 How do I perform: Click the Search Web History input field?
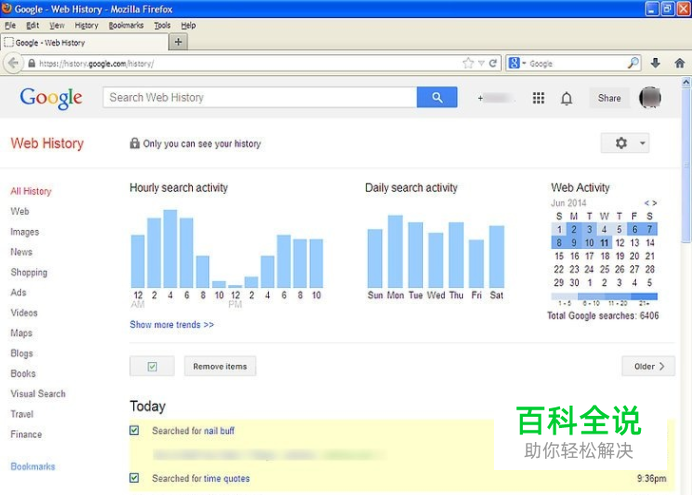coord(260,97)
